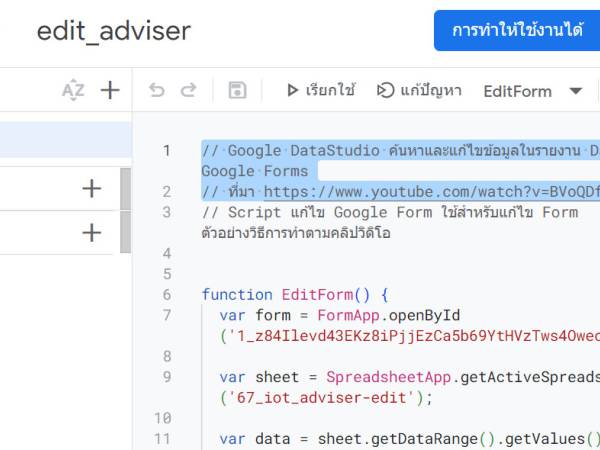Click the FormApp.openById code text
This screenshot has height=450, width=600.
[x=388, y=315]
